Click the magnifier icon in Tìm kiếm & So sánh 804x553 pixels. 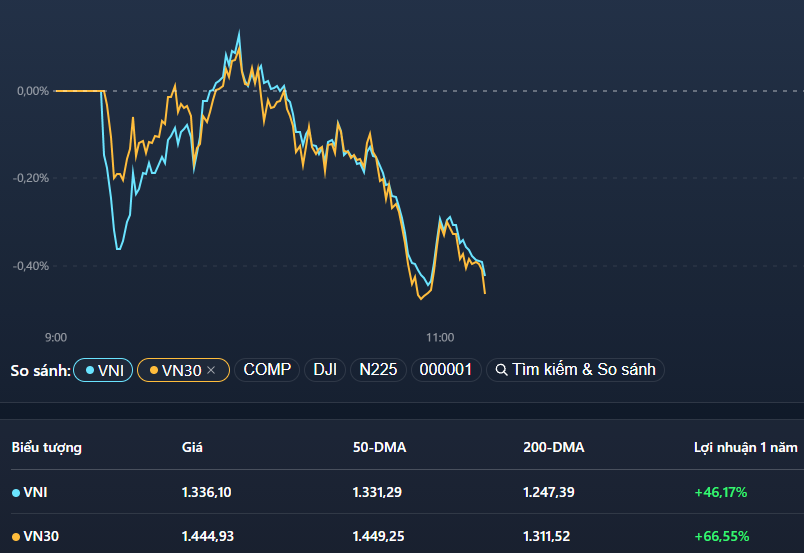(501, 370)
